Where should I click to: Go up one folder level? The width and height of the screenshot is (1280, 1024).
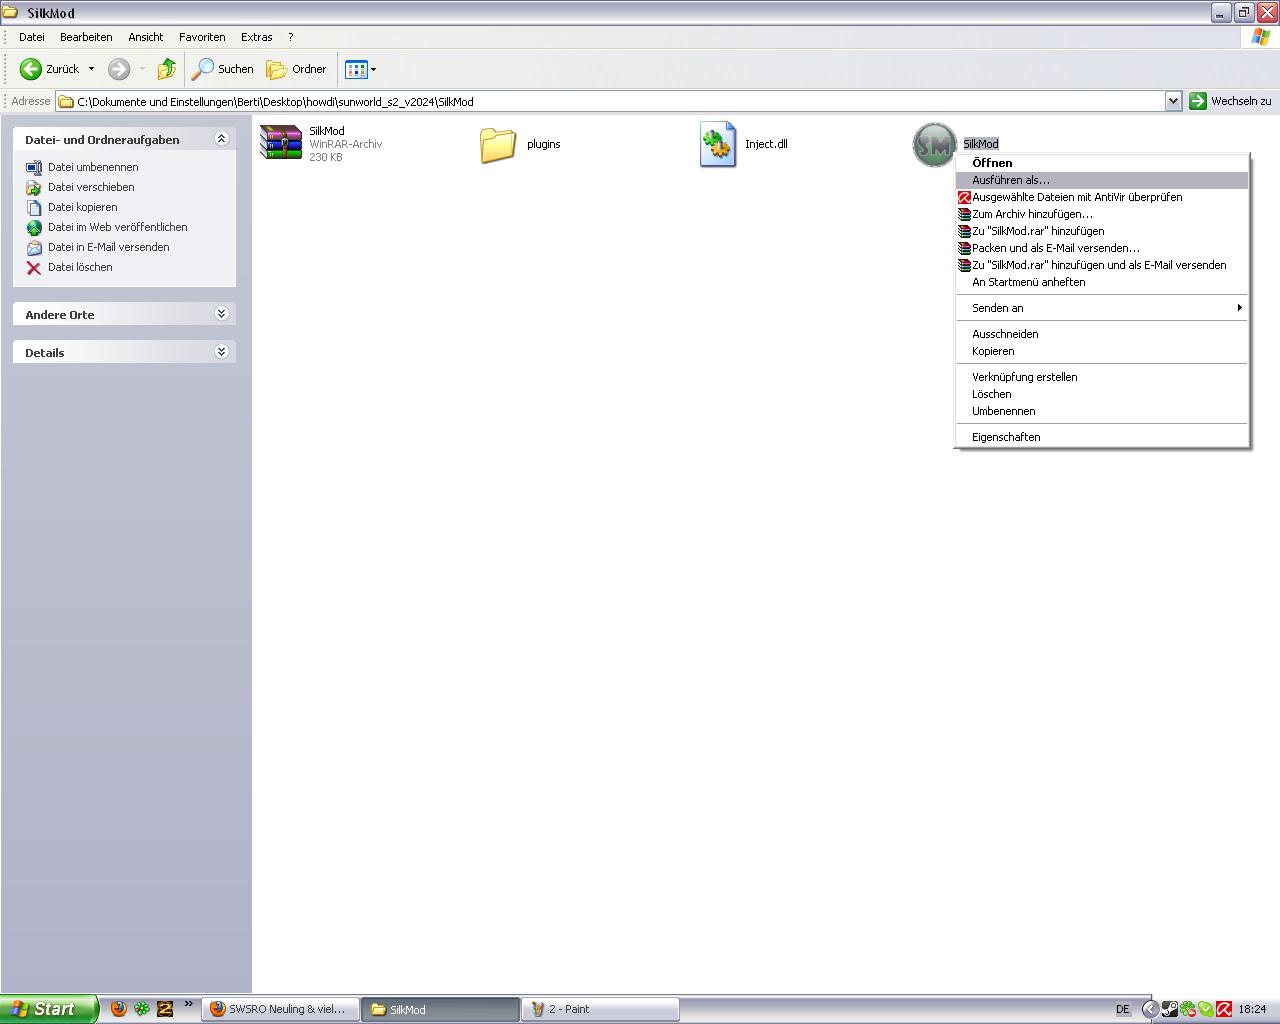click(x=167, y=69)
